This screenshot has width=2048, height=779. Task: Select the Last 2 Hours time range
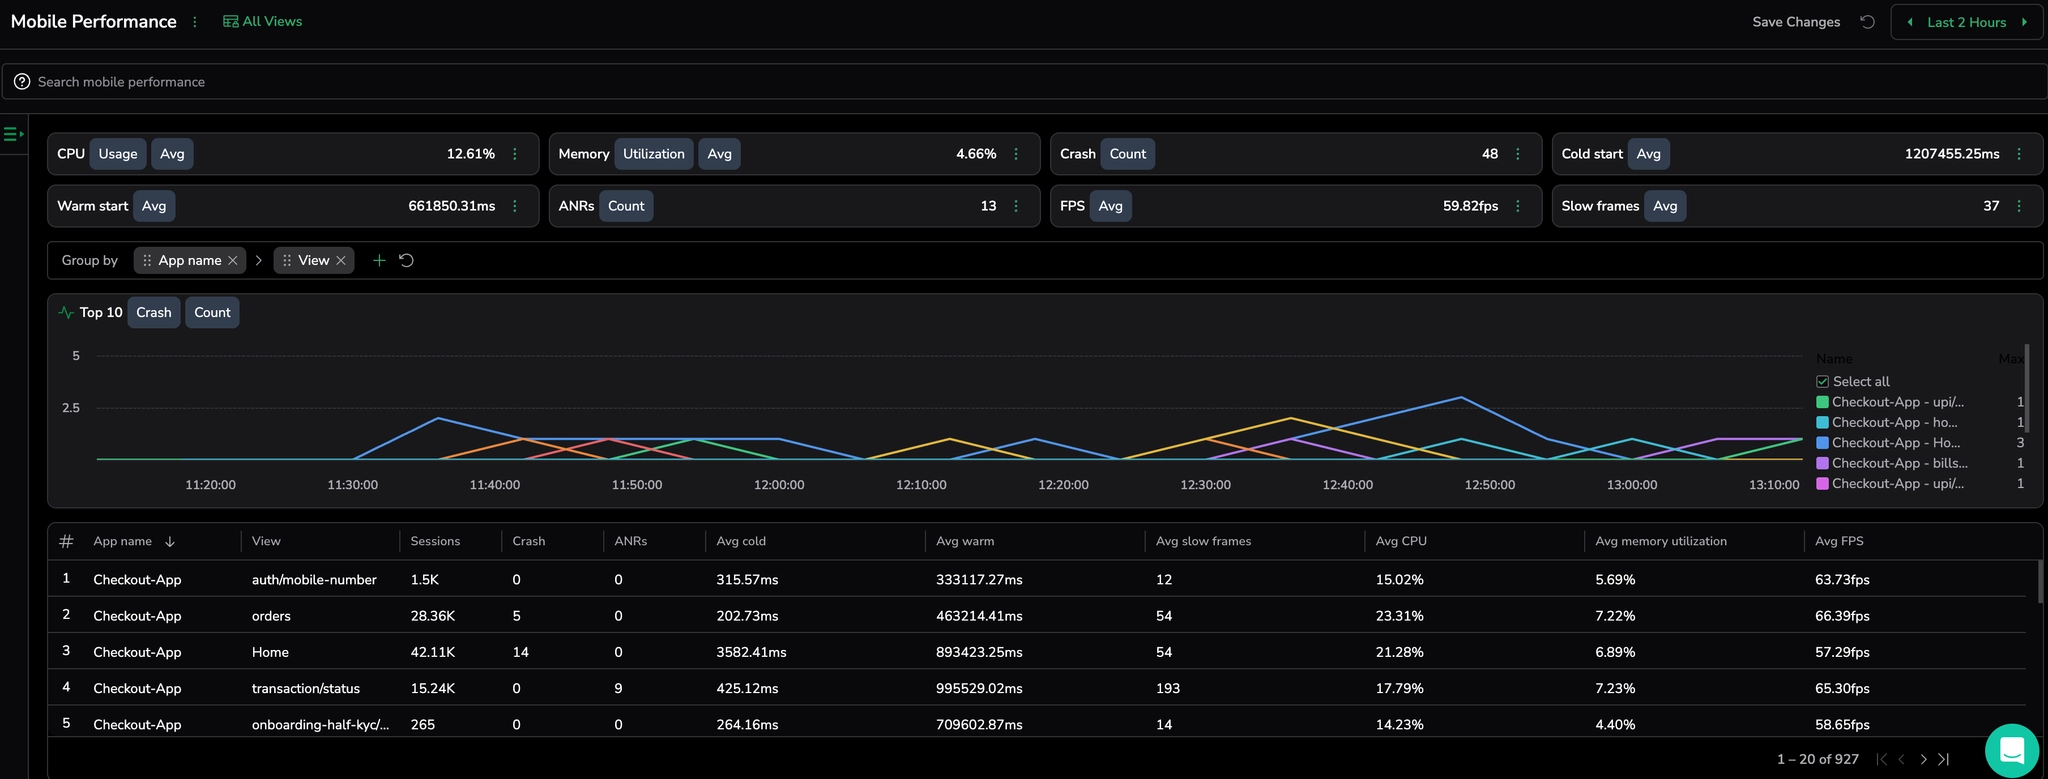(1966, 22)
